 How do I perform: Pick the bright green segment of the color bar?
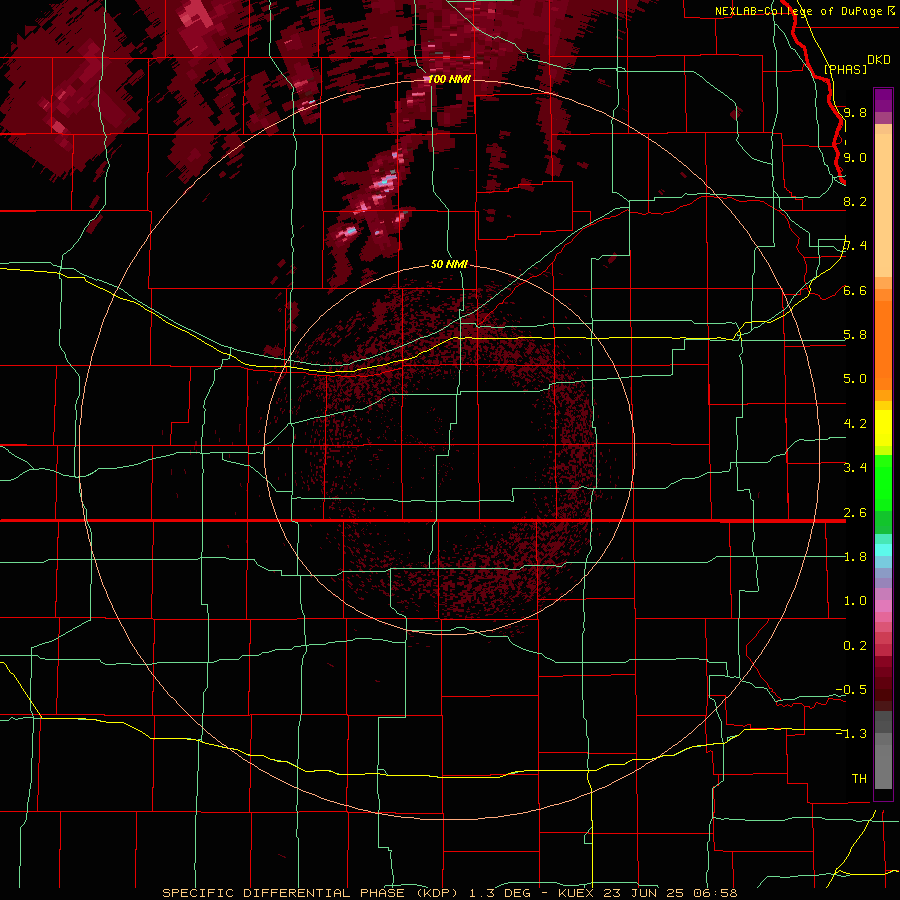point(883,483)
